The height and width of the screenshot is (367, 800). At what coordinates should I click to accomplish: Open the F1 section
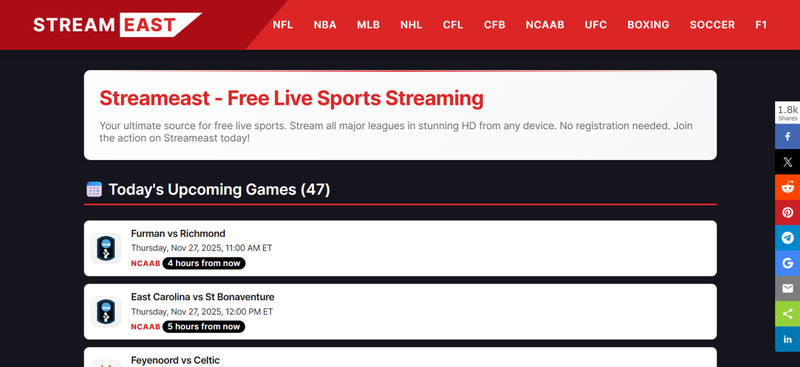[x=761, y=25]
